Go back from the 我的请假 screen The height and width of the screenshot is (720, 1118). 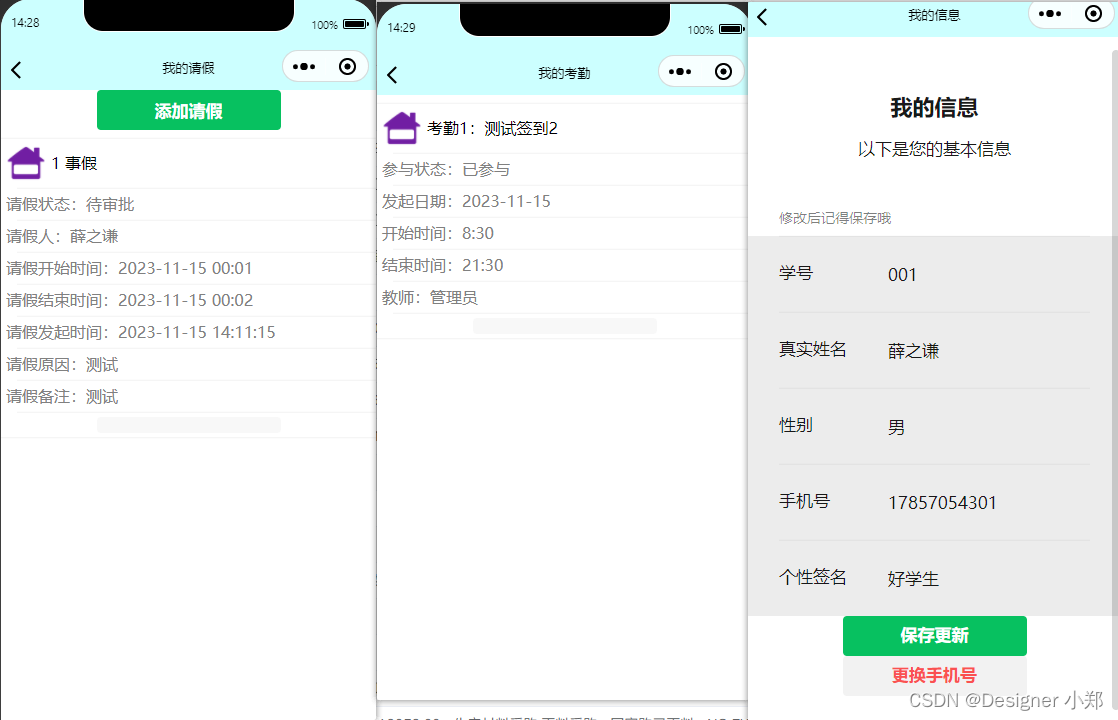[x=16, y=69]
